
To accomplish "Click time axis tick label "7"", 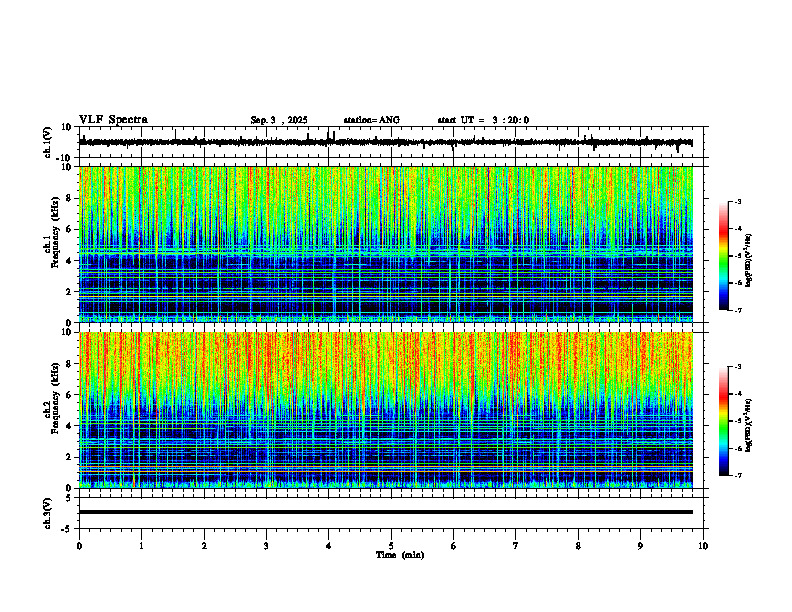I will [x=516, y=546].
